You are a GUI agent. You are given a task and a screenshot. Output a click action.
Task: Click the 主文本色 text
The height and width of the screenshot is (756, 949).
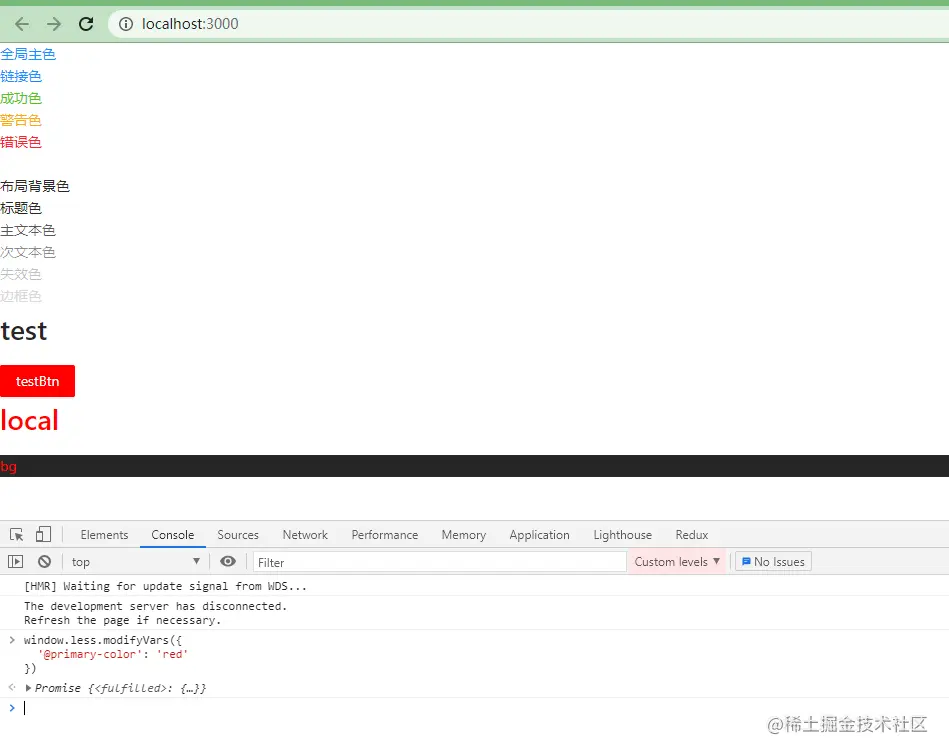[x=28, y=231]
